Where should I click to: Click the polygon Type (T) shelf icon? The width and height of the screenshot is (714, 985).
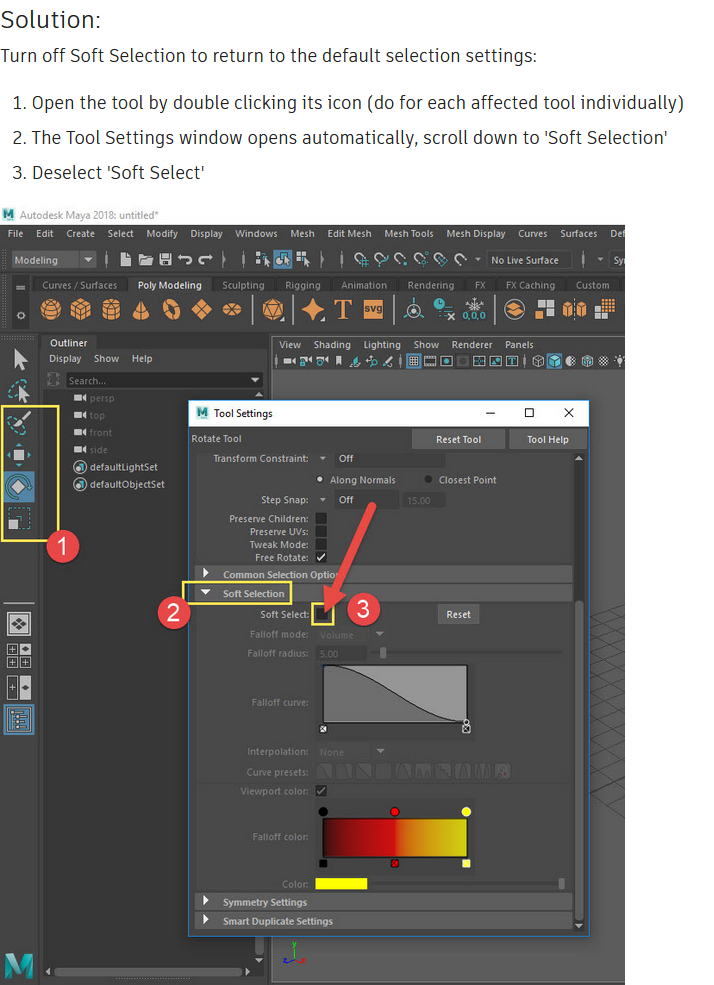pos(343,310)
